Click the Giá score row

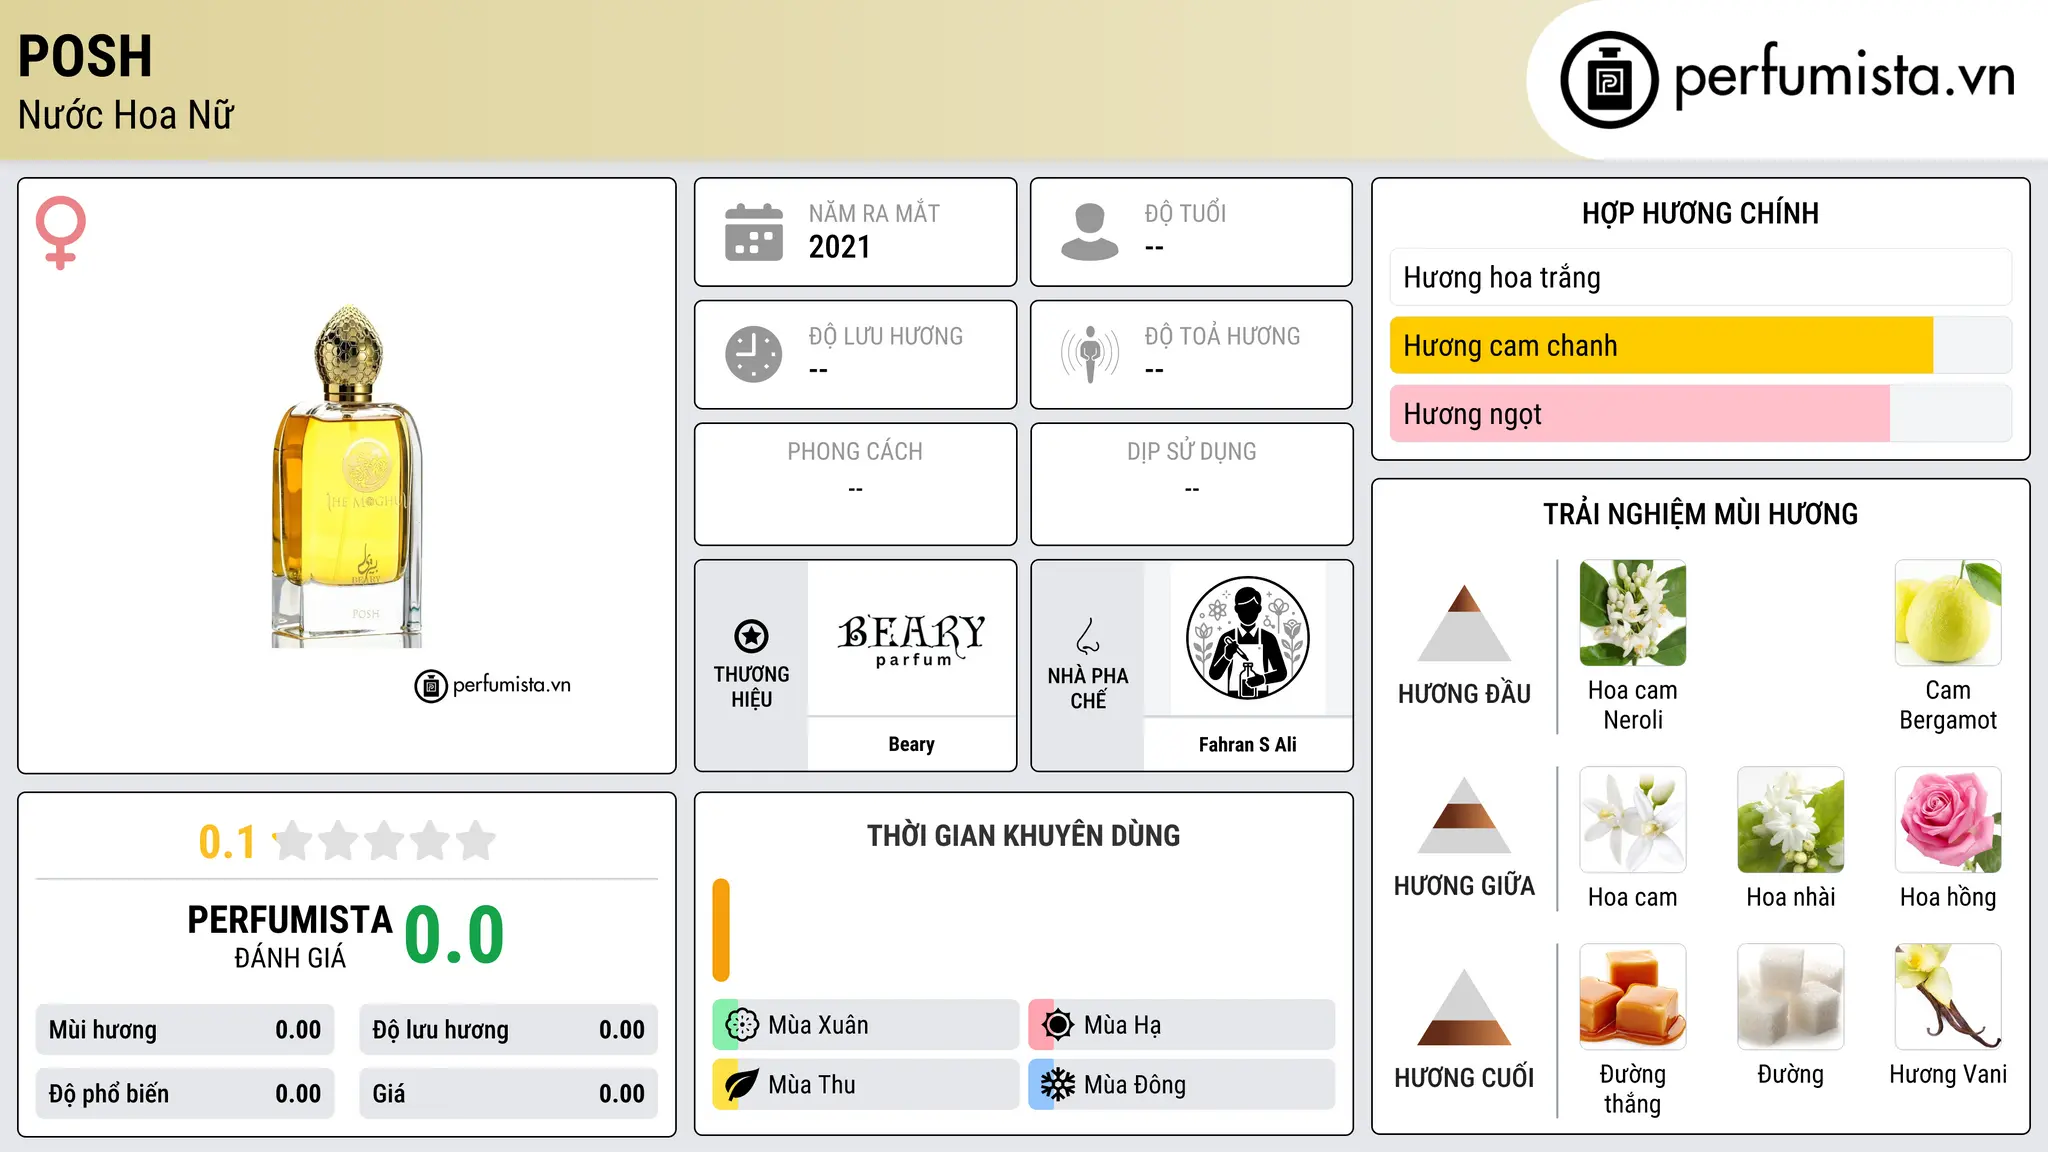[509, 1094]
